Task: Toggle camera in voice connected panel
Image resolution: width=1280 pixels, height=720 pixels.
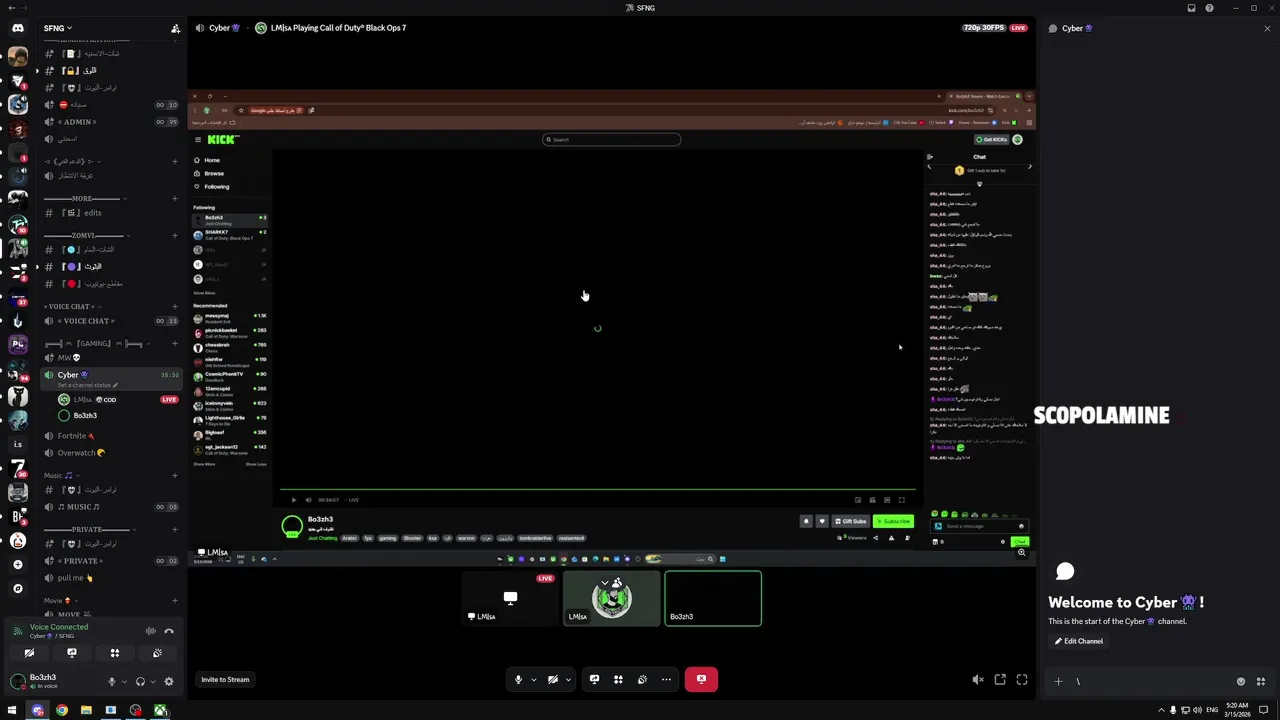Action: pyautogui.click(x=29, y=653)
